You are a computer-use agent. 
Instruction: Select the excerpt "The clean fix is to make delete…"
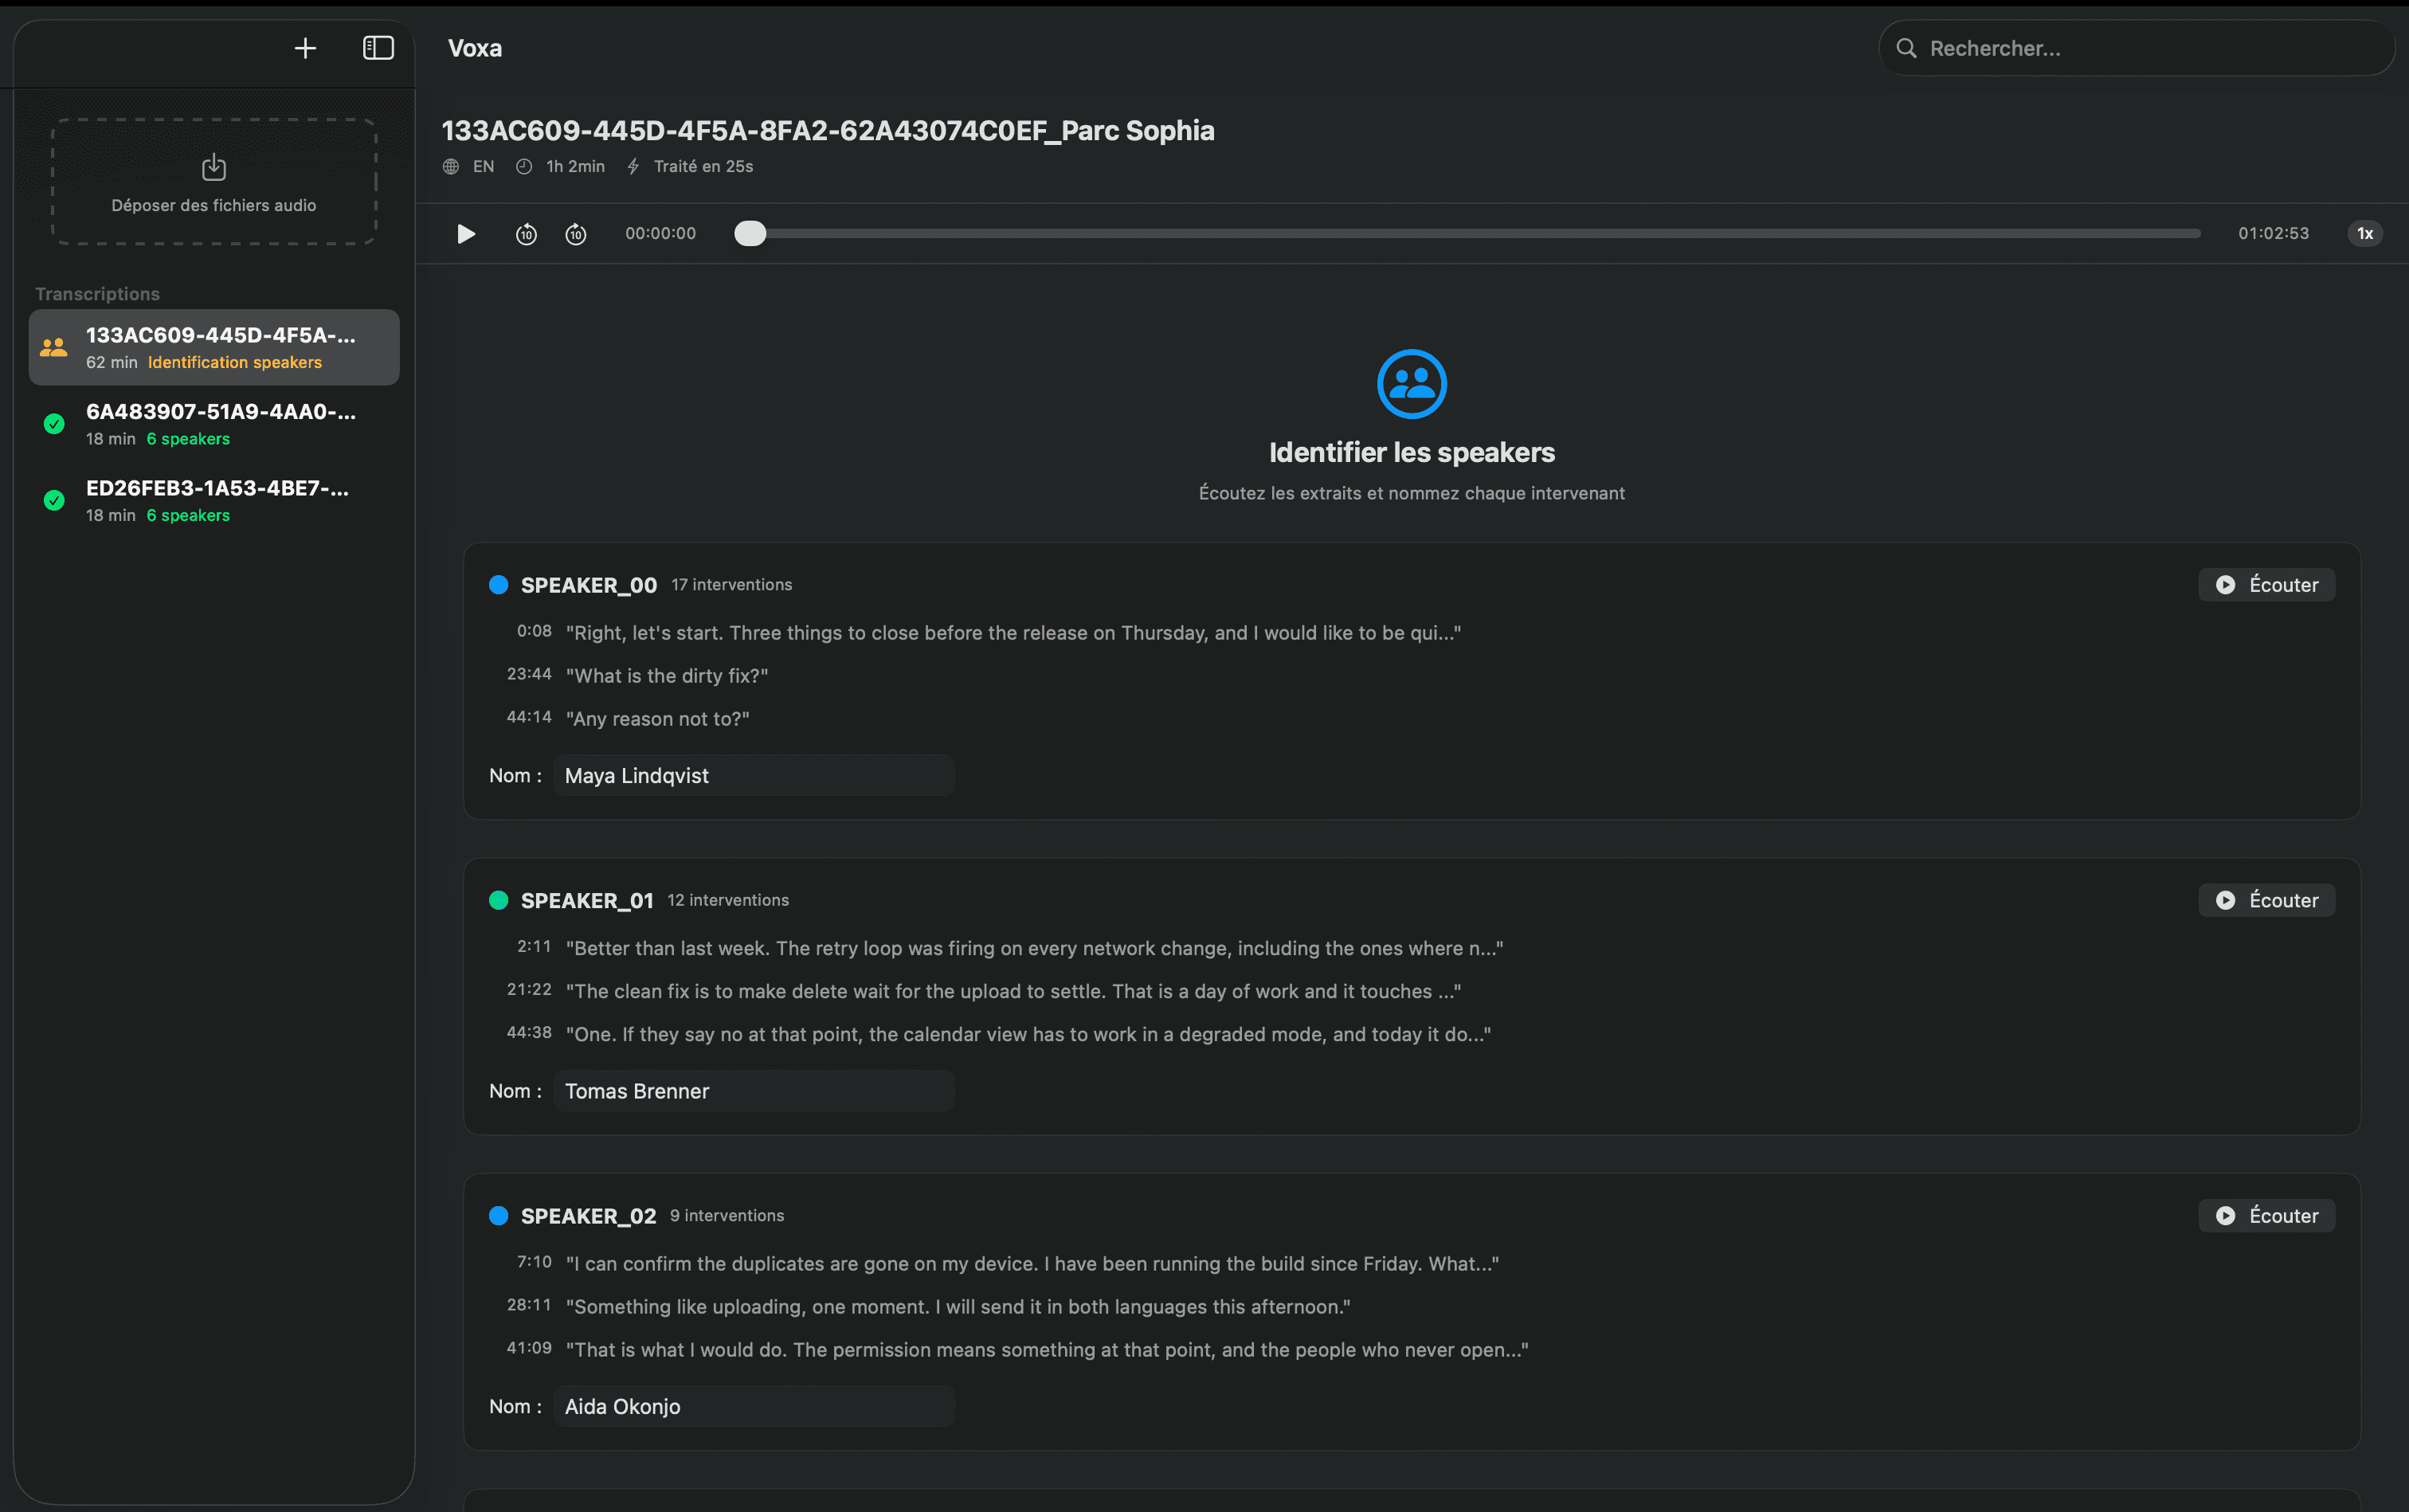[1013, 991]
